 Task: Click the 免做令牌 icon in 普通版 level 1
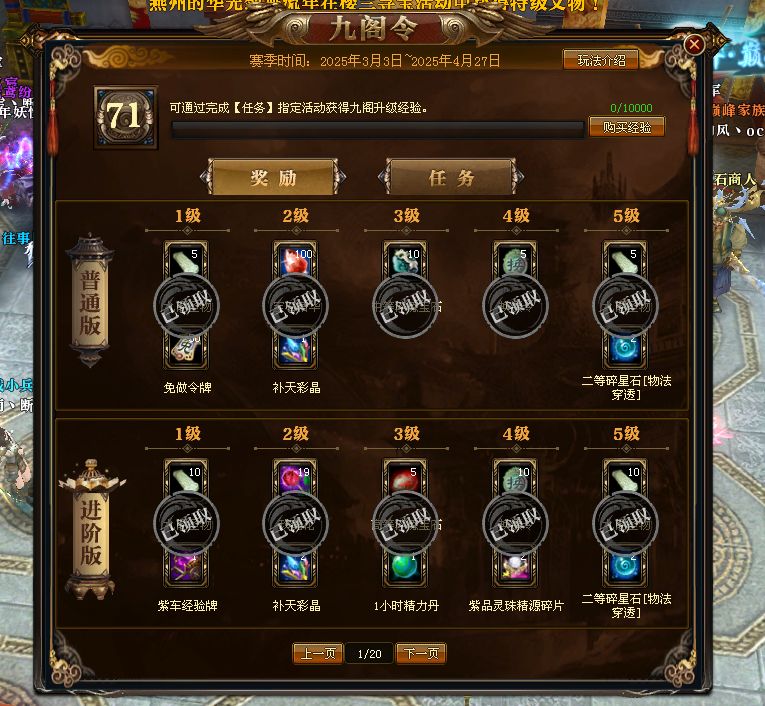pos(186,350)
